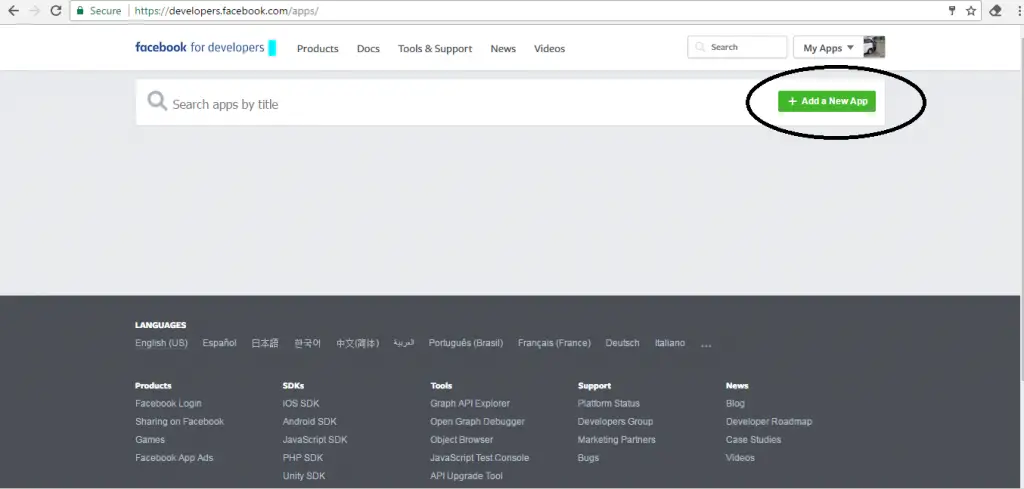1024x489 pixels.
Task: Open Developer Roadmap link
Action: 769,422
